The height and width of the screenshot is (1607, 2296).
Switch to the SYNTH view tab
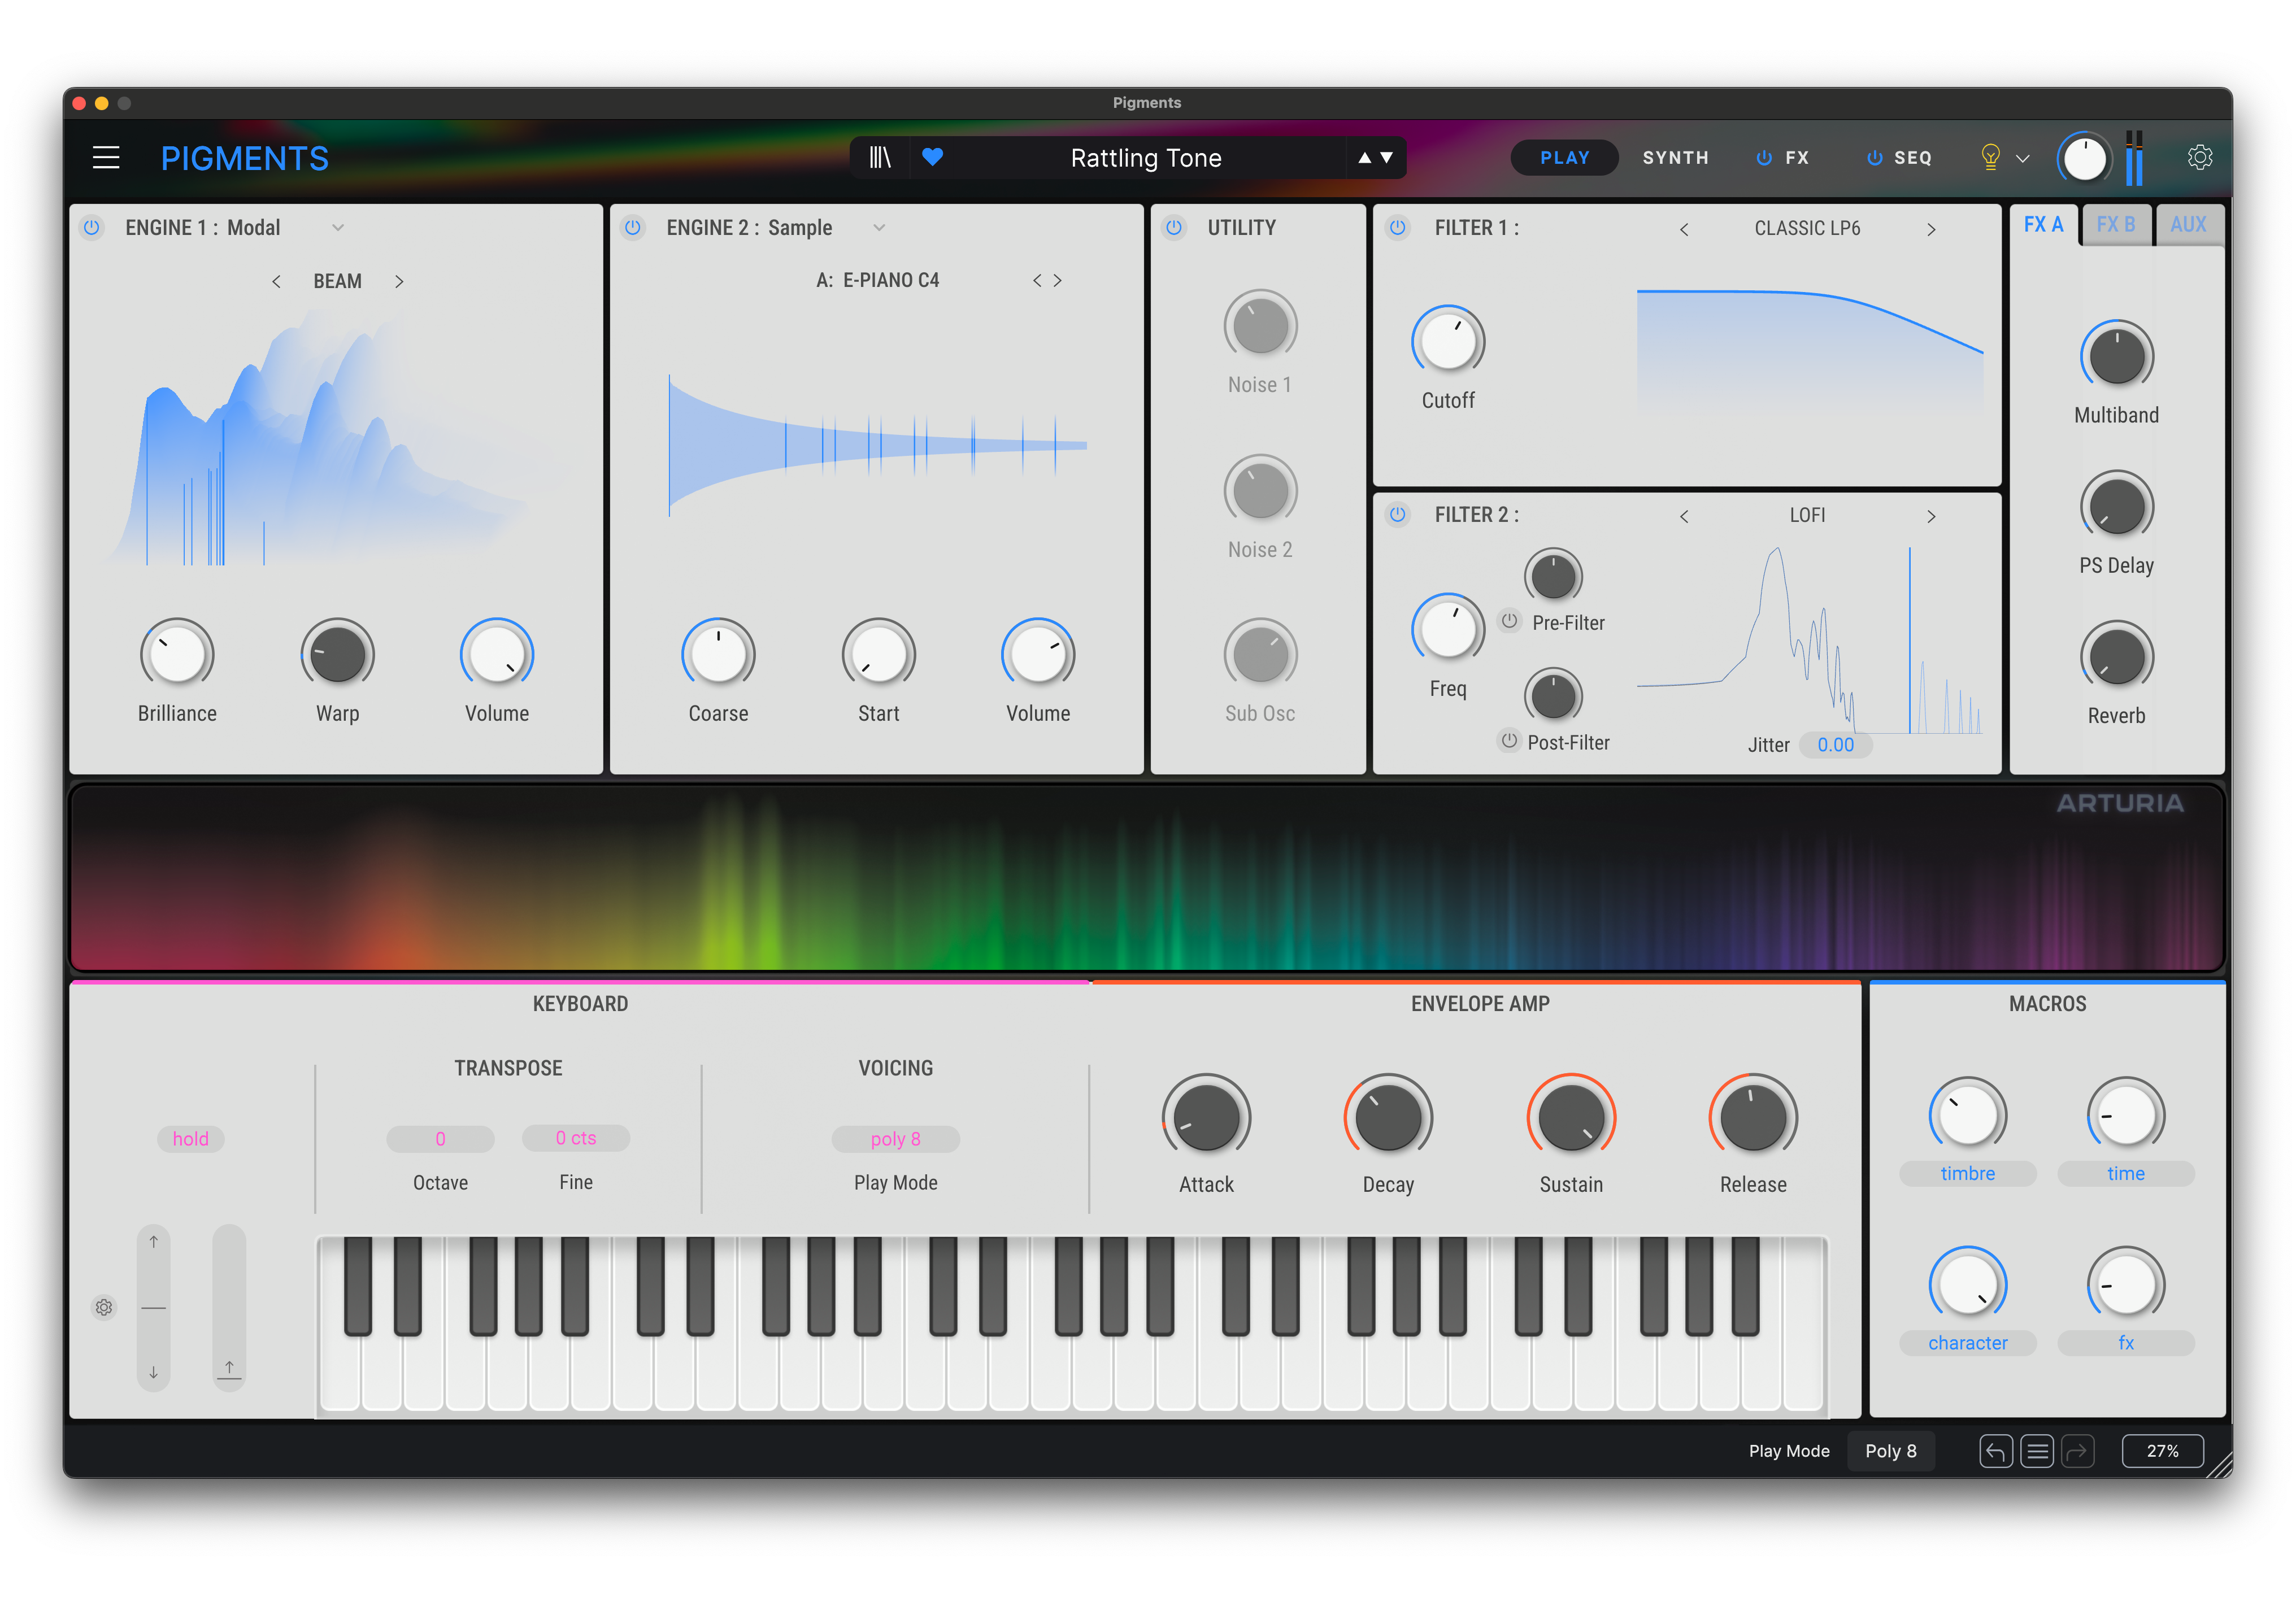(1675, 158)
